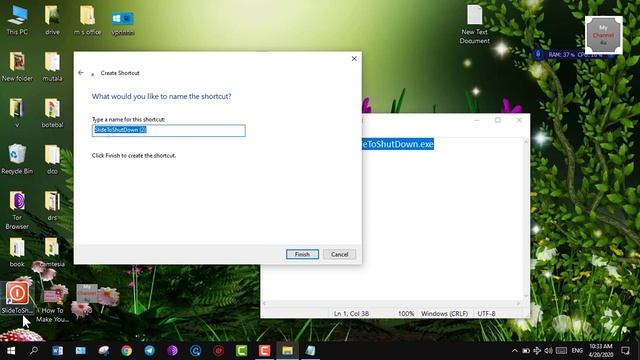This screenshot has width=640, height=360.
Task: Select the folder named v
Action: tap(17, 113)
